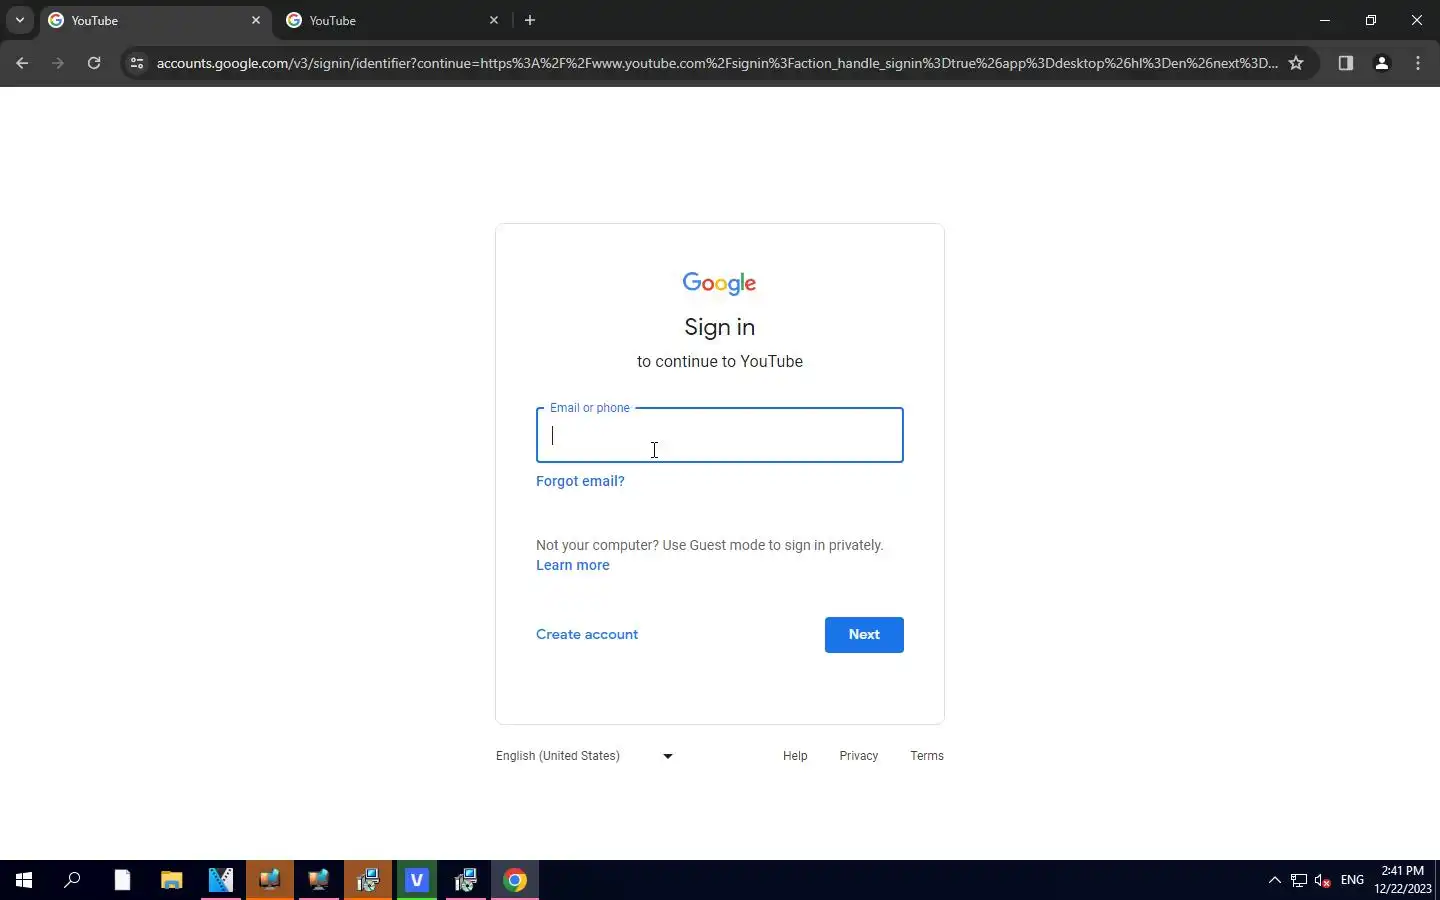Open site information icon in address bar
The image size is (1440, 900).
(137, 63)
